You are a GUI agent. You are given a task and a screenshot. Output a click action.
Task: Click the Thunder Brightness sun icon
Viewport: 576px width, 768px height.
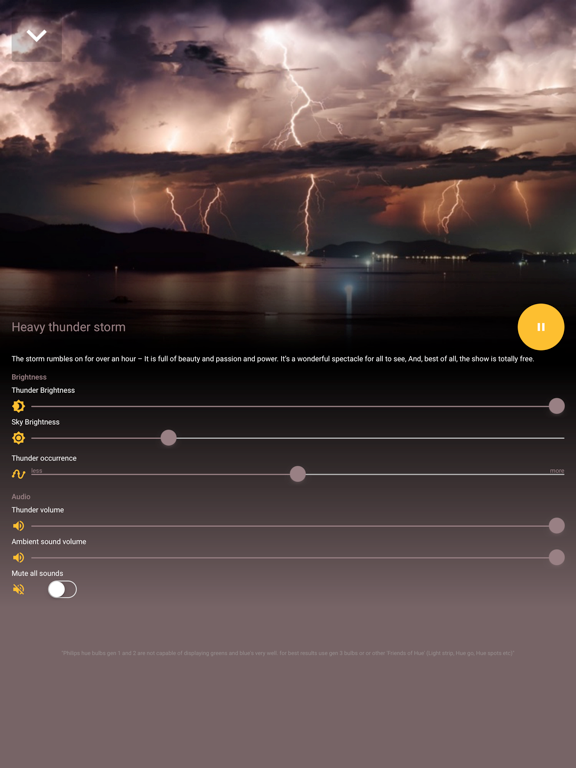point(19,406)
